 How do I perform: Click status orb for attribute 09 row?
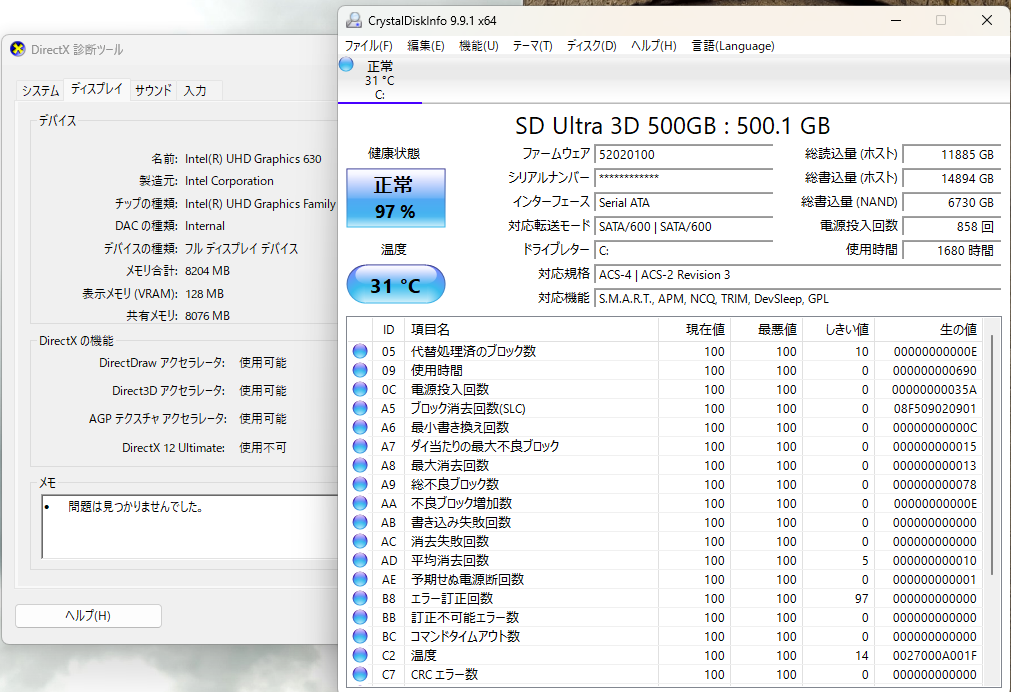click(360, 370)
